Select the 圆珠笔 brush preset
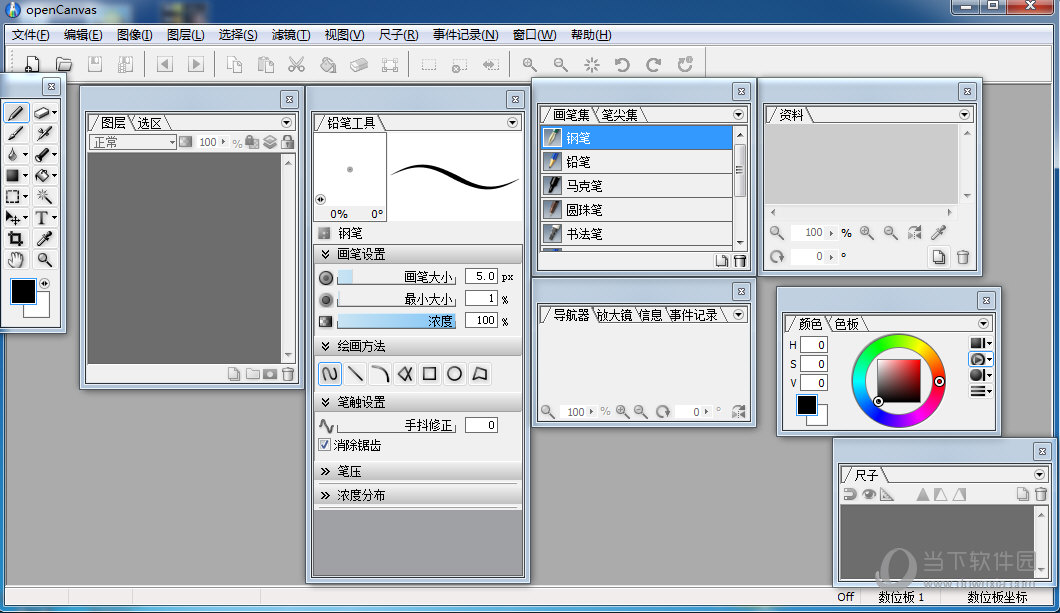The width and height of the screenshot is (1060, 613). click(x=636, y=210)
